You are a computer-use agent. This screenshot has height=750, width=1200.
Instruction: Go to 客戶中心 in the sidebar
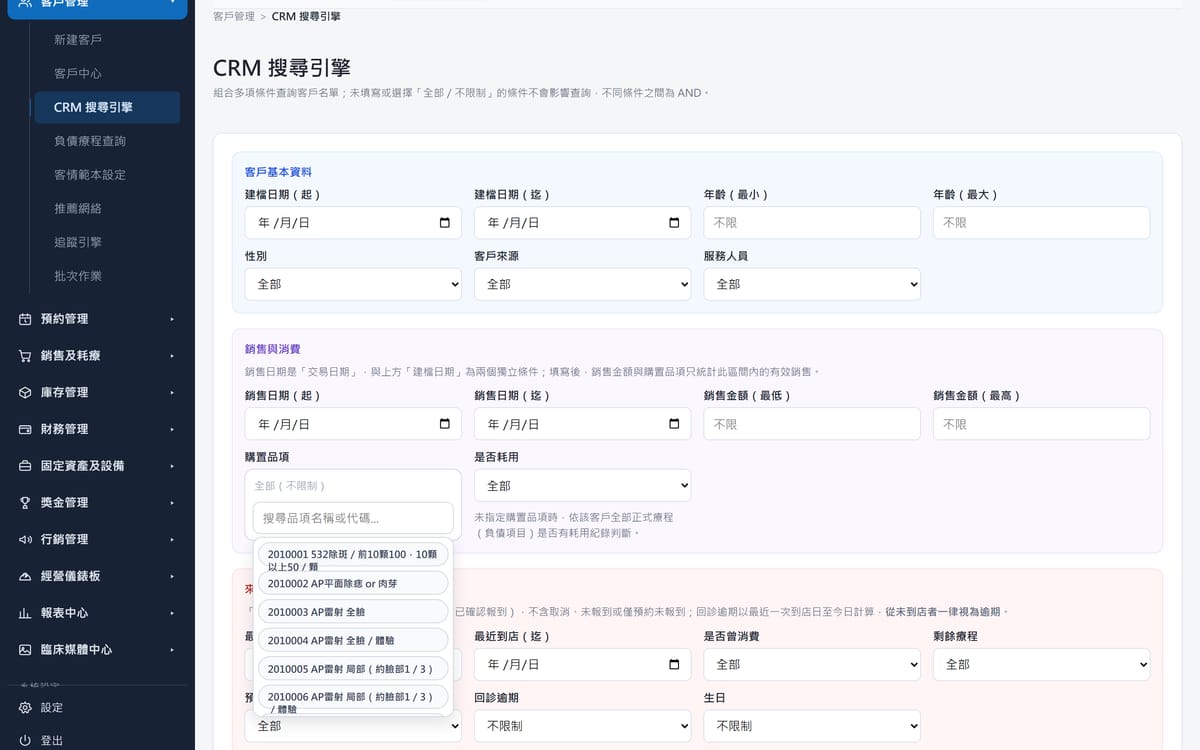78,74
